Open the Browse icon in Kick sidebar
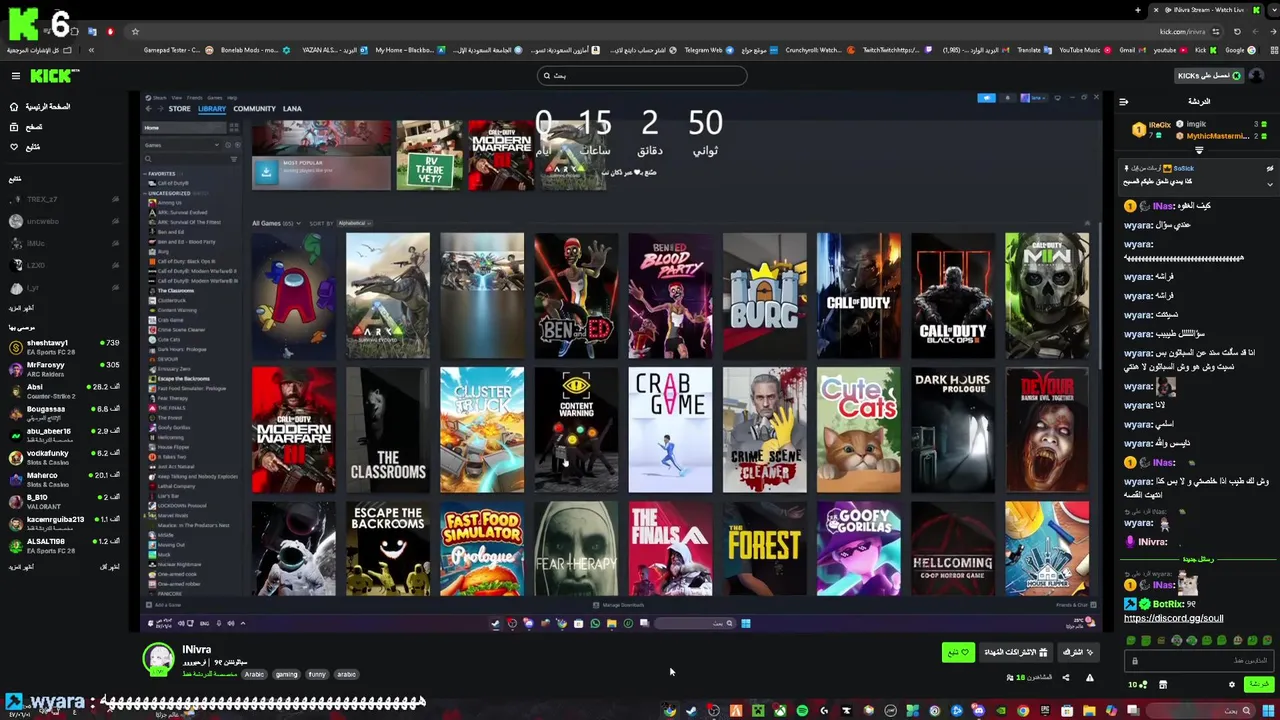 [13, 127]
